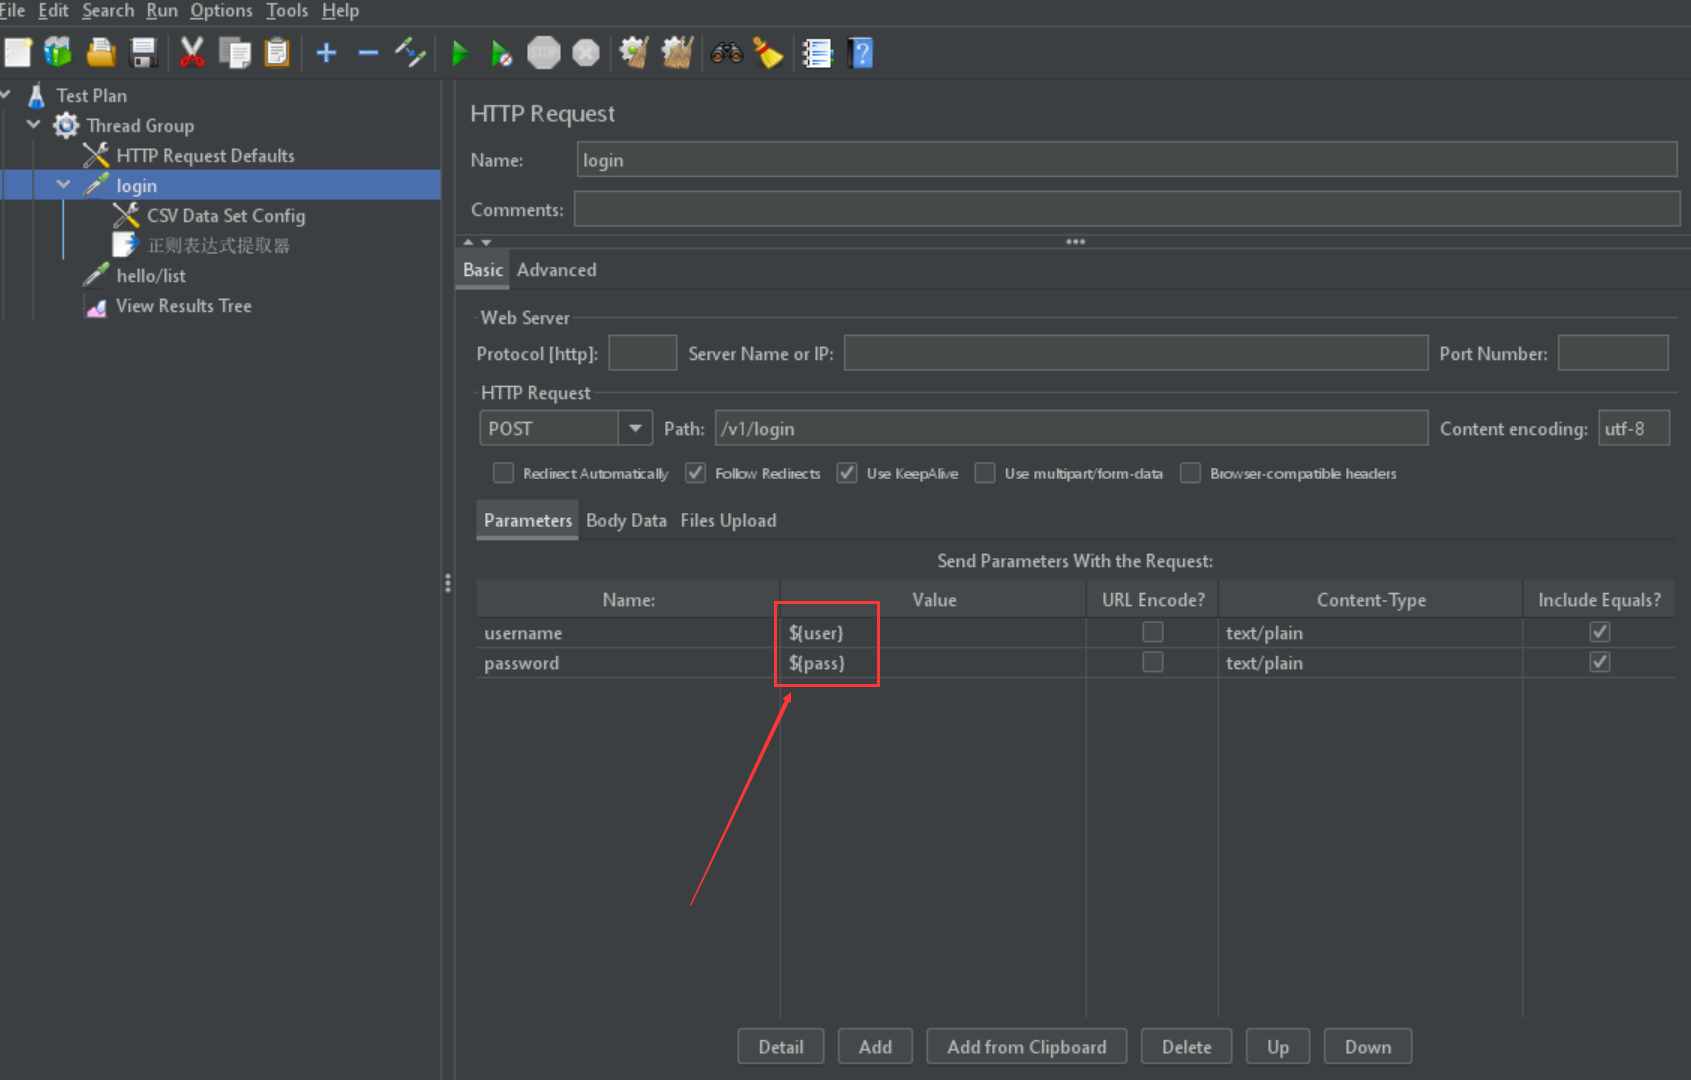Click the Down button
This screenshot has height=1080, width=1691.
coord(1368,1046)
